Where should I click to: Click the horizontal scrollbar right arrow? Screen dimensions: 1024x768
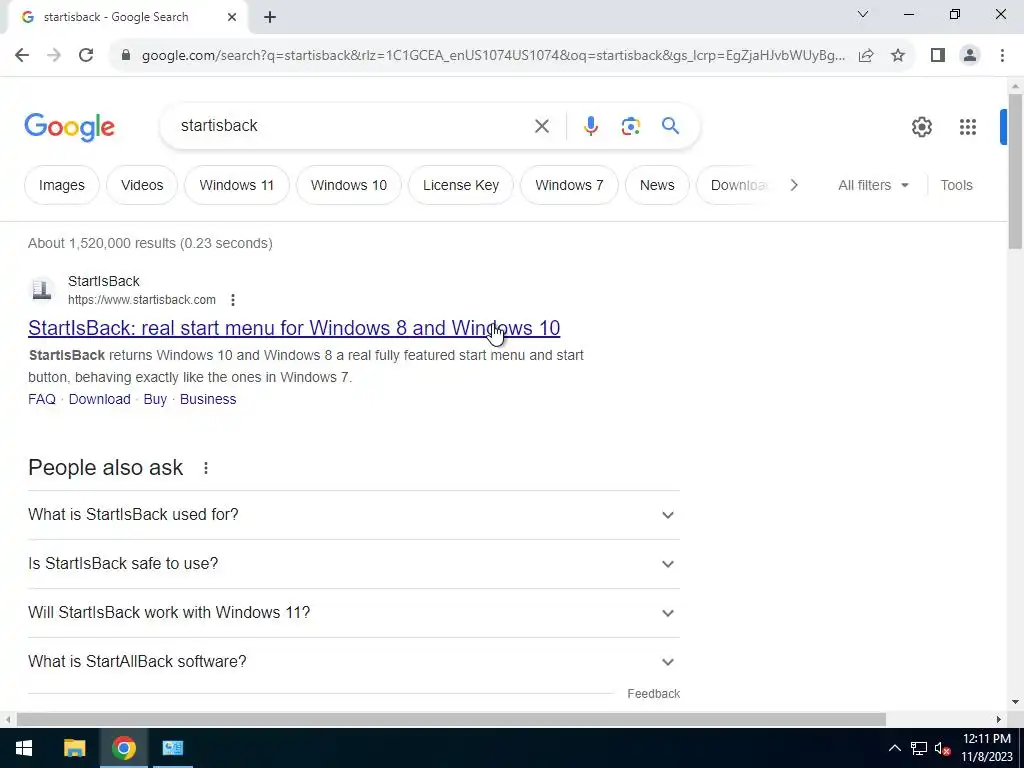(x=999, y=719)
